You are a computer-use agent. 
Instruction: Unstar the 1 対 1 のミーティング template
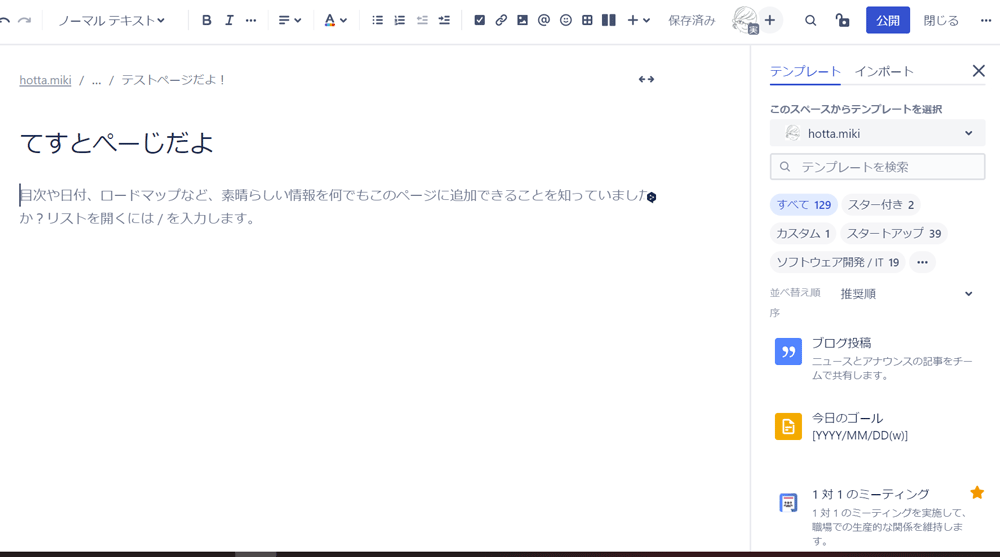(977, 493)
